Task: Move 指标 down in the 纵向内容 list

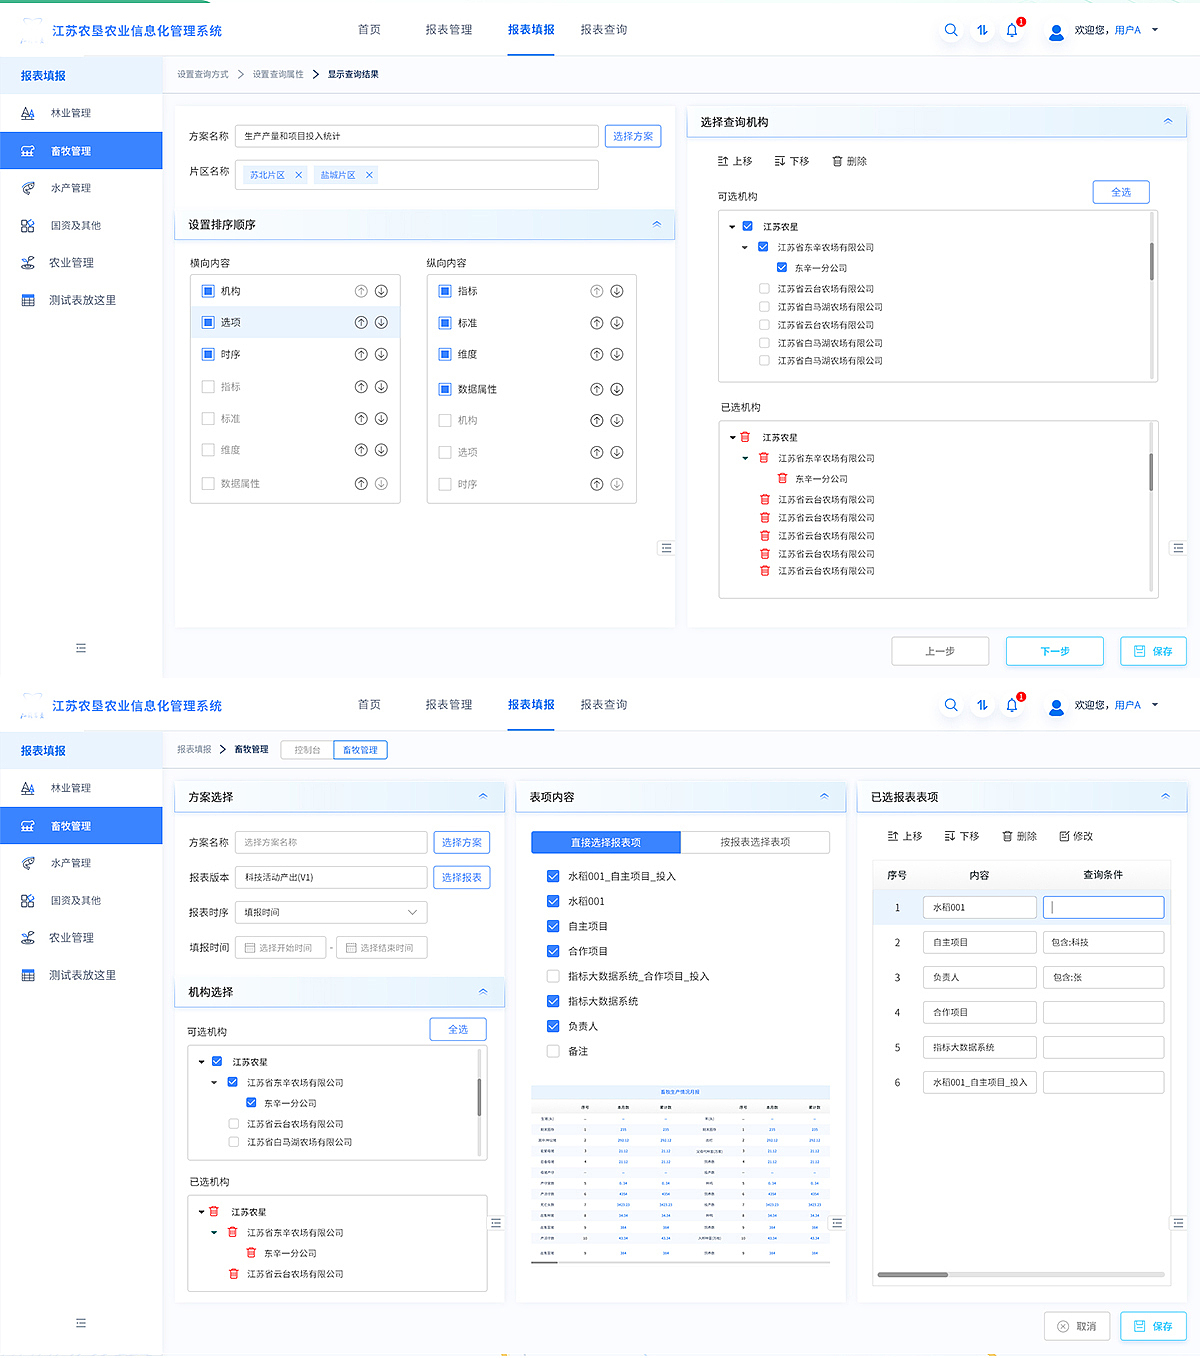Action: (617, 291)
